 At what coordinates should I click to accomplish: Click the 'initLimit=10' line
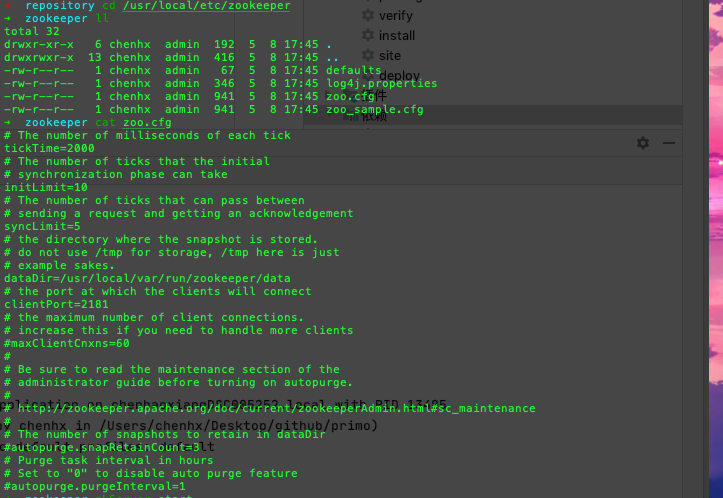[x=46, y=187]
